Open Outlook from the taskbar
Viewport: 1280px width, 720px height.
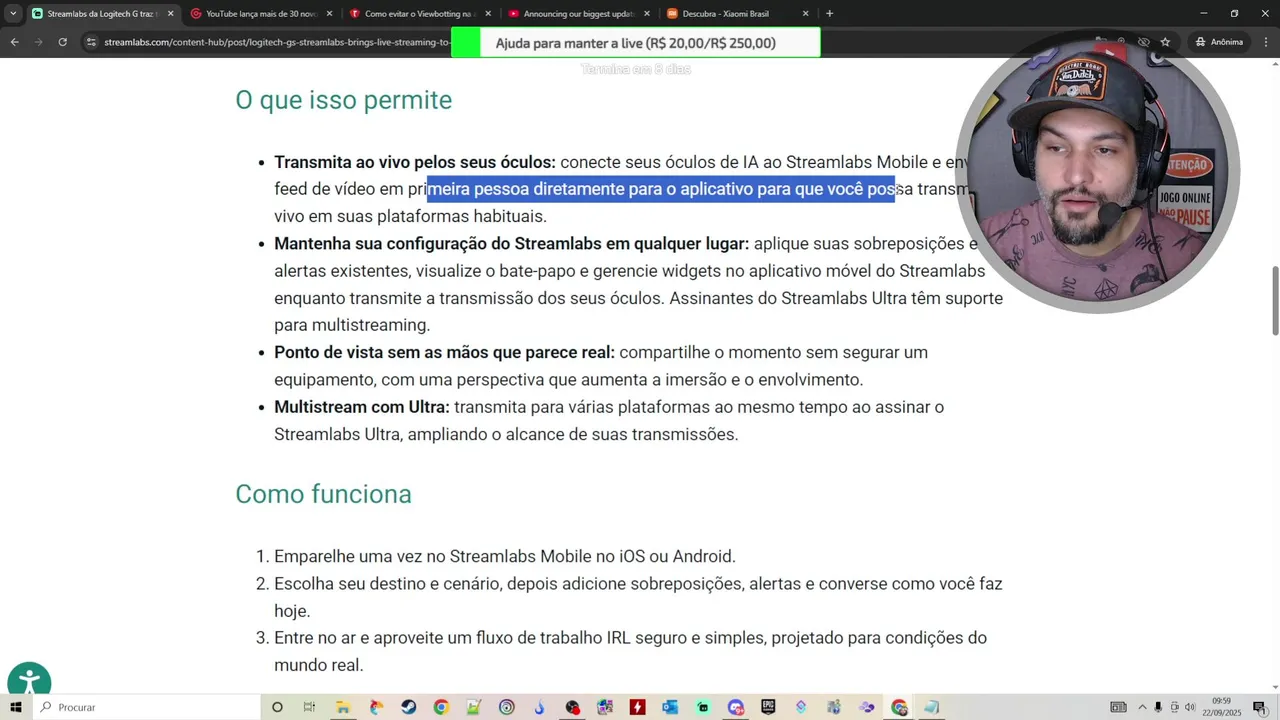[670, 707]
